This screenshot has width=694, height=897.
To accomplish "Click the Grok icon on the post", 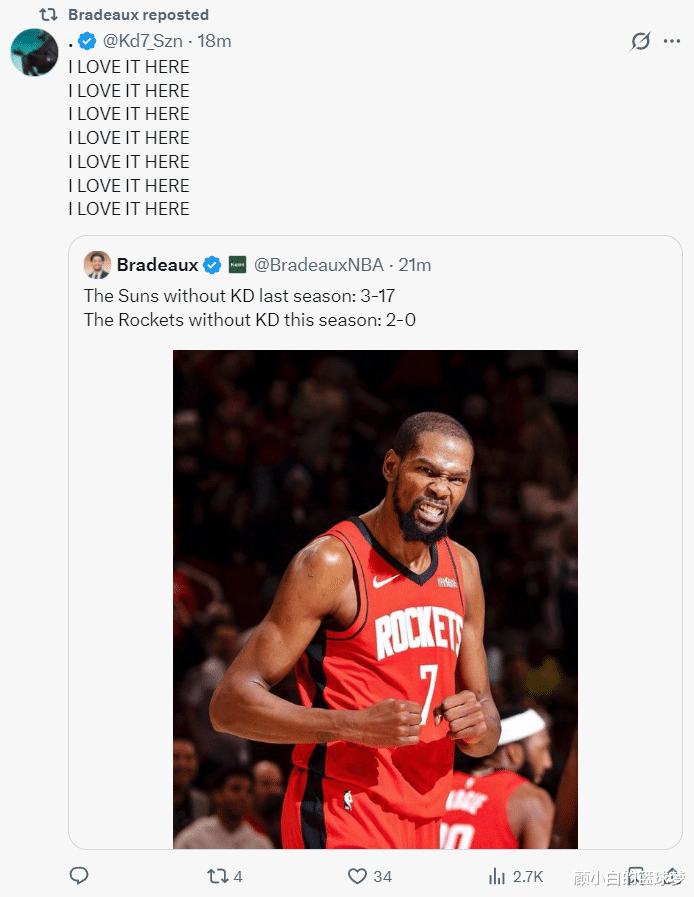I will coord(640,41).
